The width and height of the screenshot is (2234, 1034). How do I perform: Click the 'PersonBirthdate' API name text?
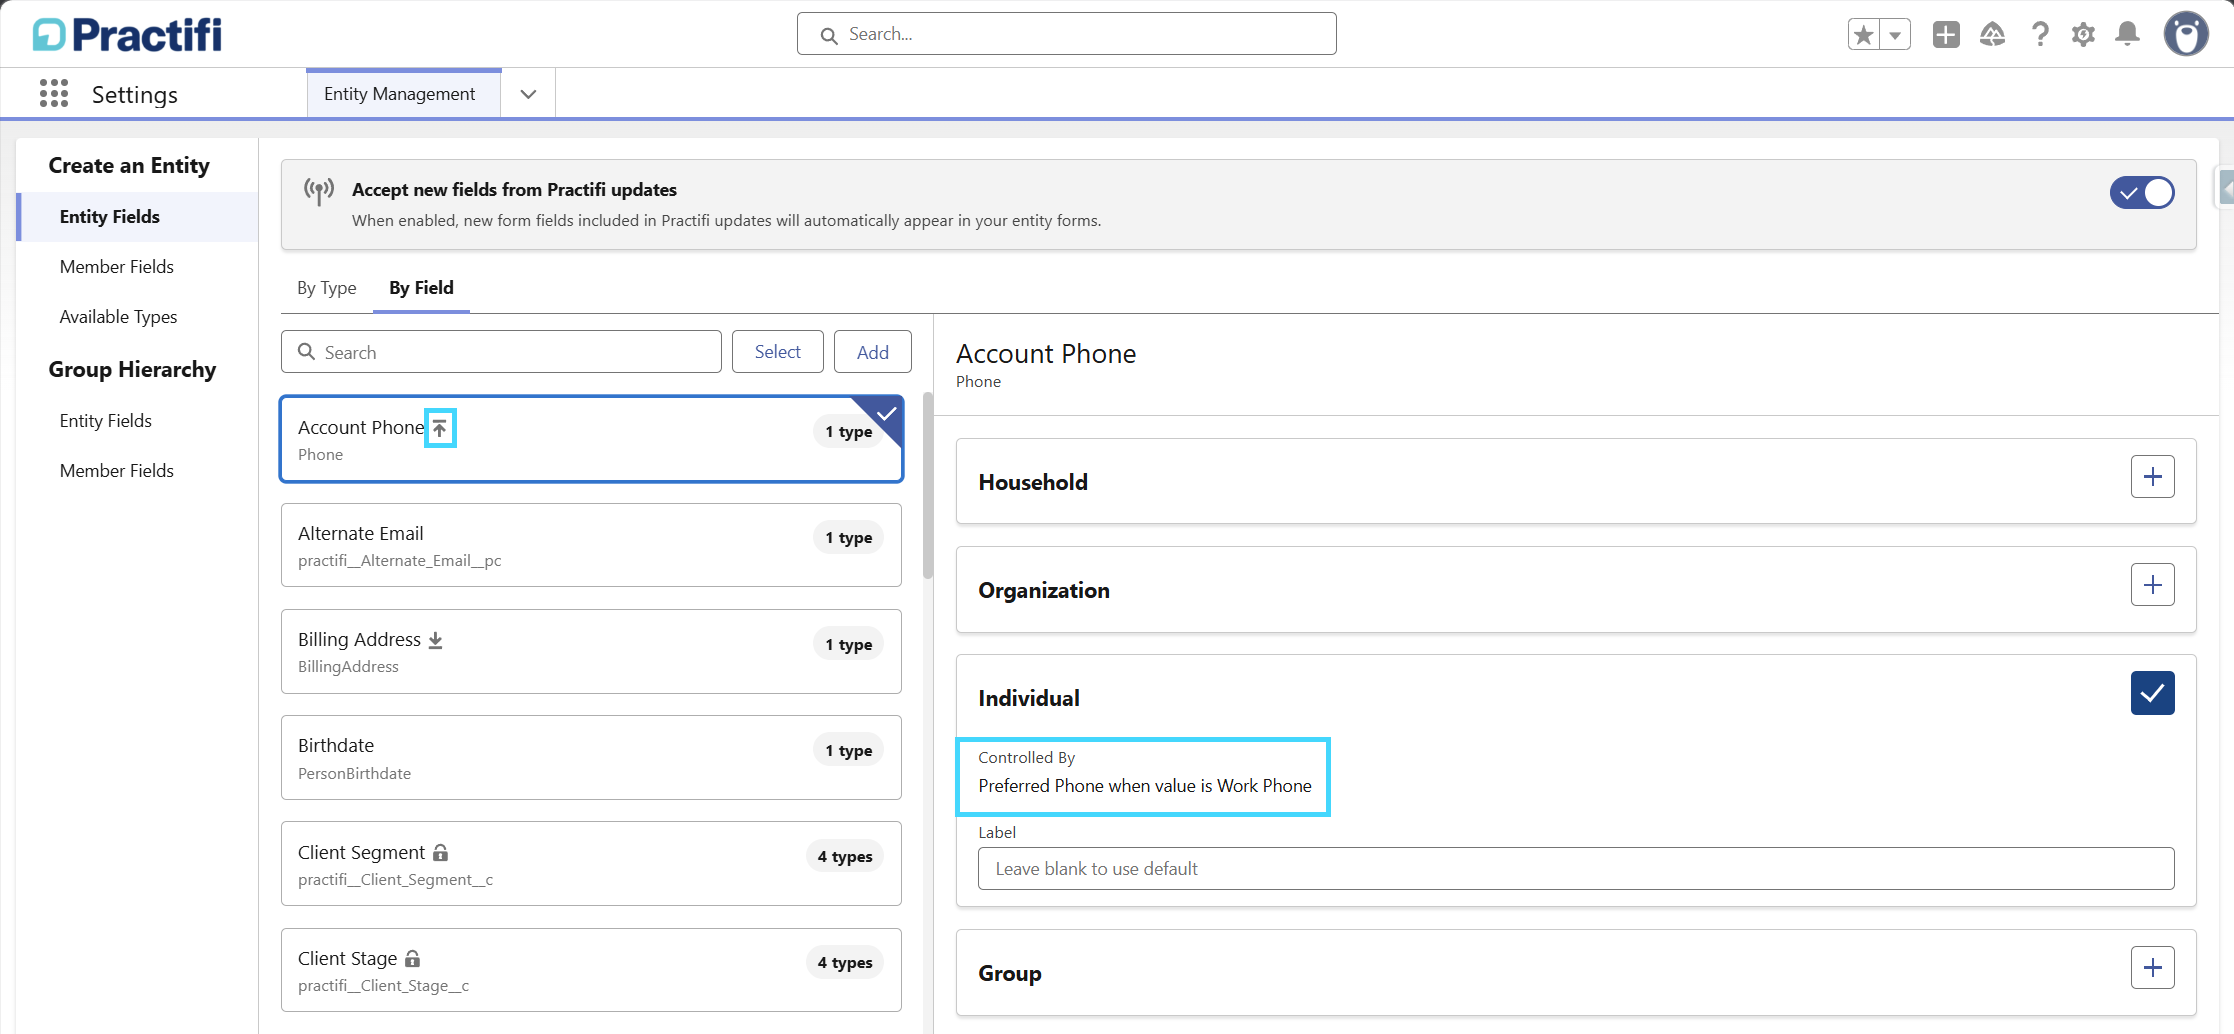pyautogui.click(x=354, y=774)
